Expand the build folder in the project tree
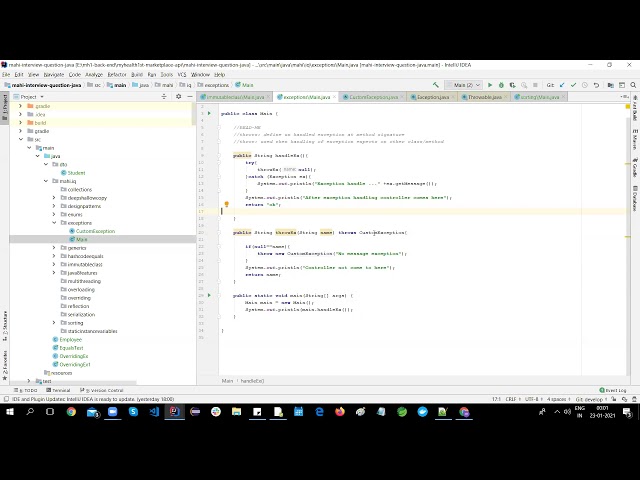 (20, 123)
